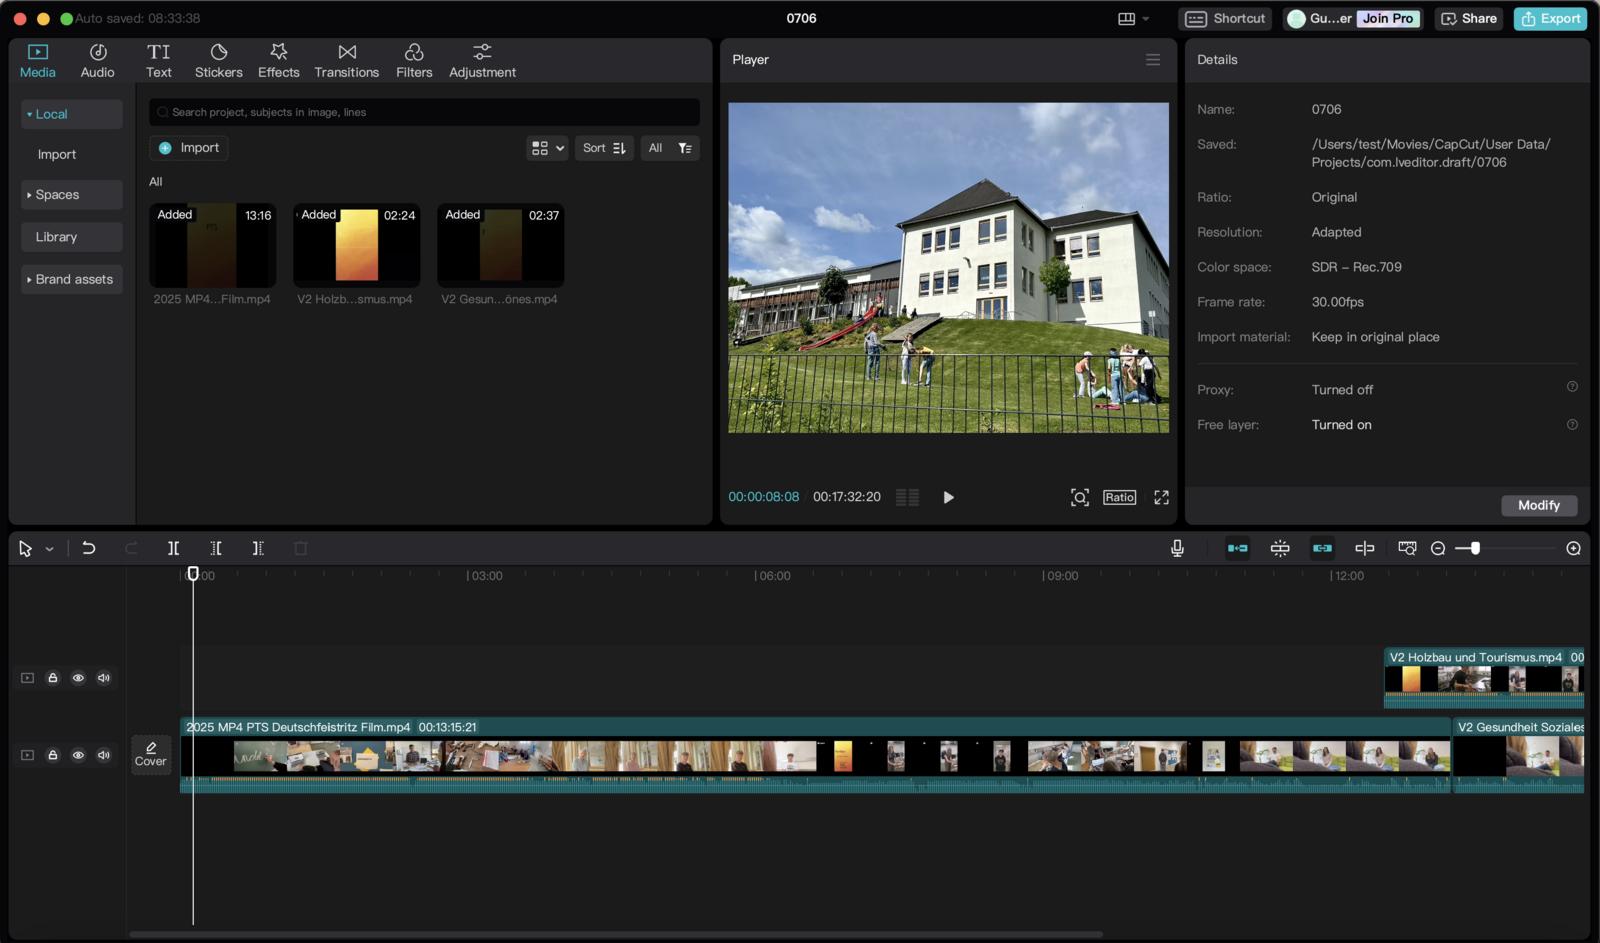
Task: Open the player hamburger menu
Action: tap(1153, 60)
